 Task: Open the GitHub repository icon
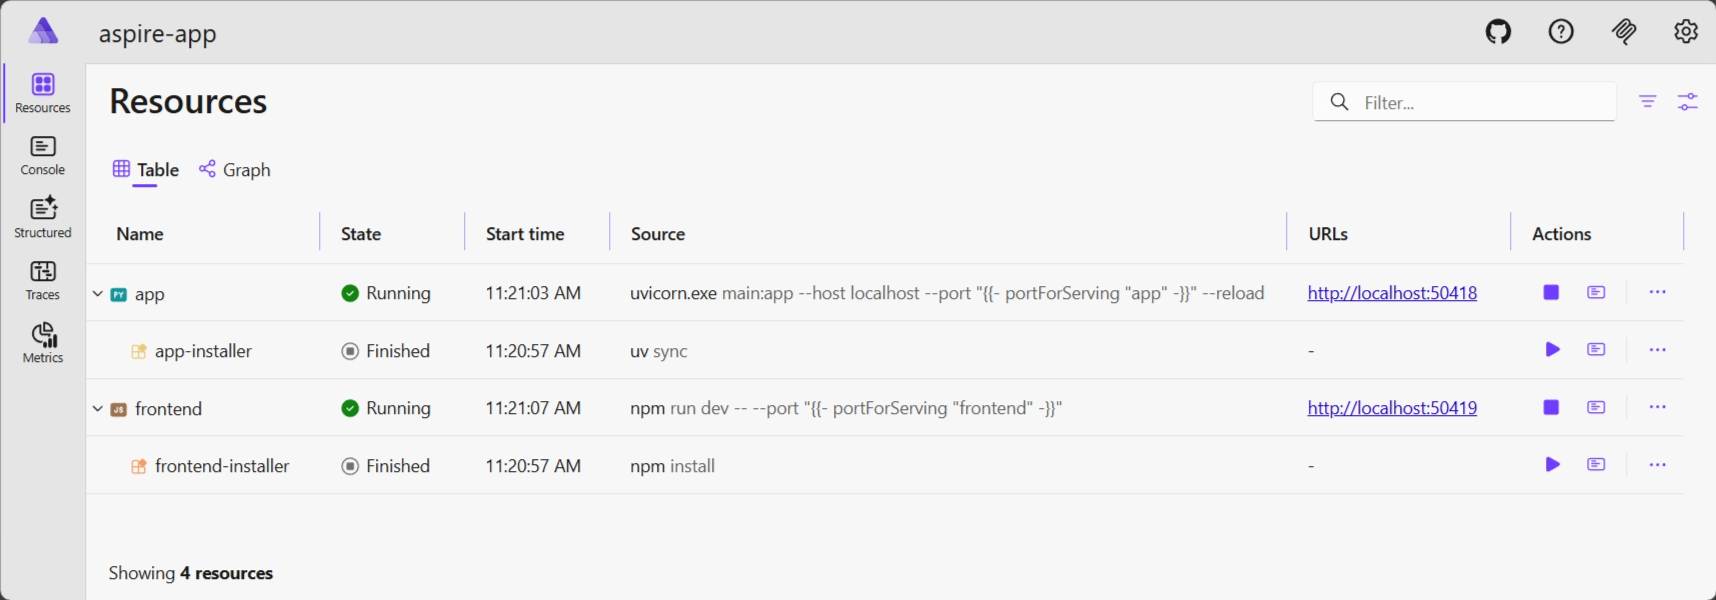click(x=1498, y=32)
